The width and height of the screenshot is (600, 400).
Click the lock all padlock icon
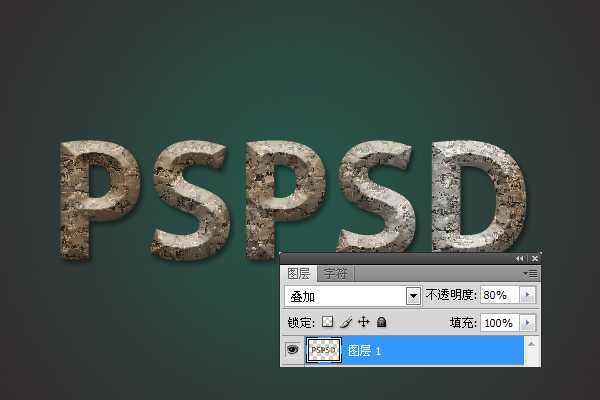[x=381, y=323]
